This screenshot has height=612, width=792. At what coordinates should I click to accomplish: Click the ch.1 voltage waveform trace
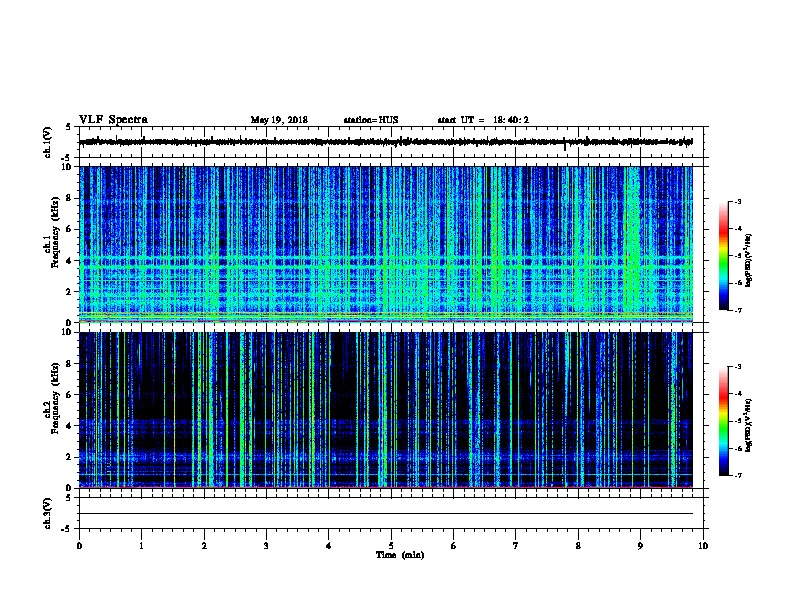click(x=386, y=142)
